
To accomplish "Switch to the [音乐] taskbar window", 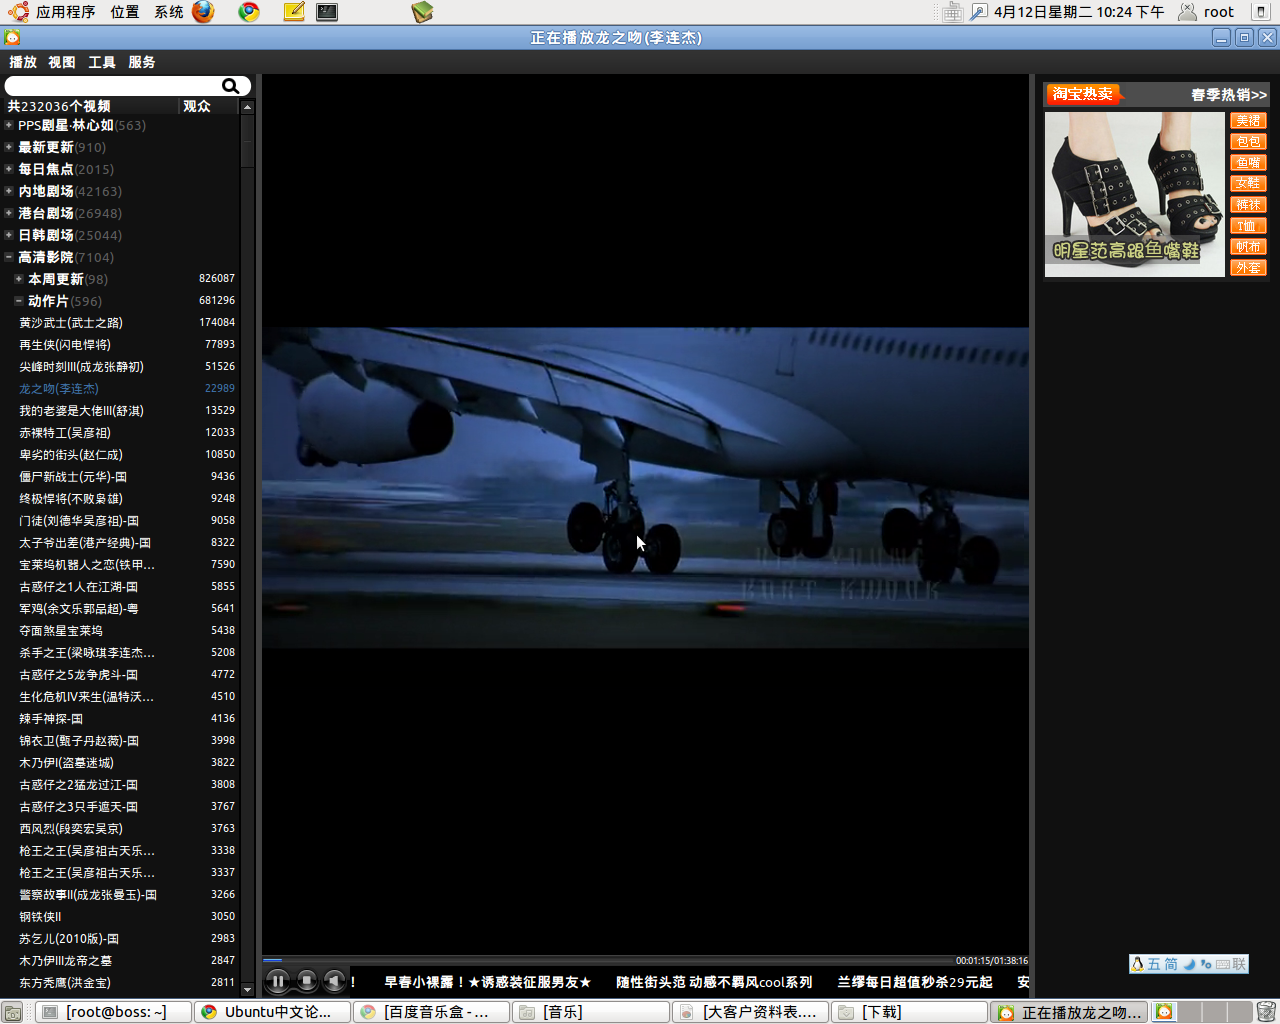I will coord(590,1012).
